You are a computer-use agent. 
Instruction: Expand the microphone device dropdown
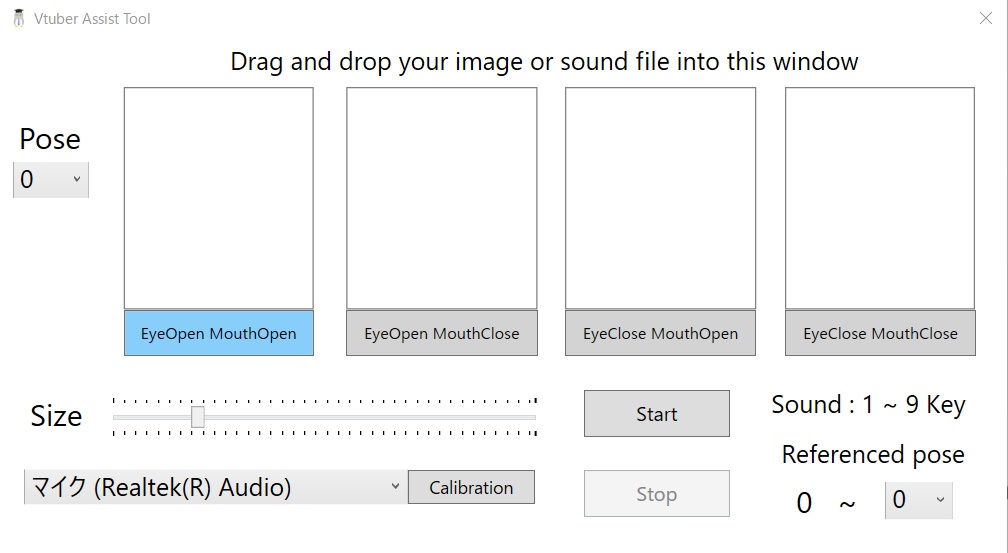(x=216, y=487)
